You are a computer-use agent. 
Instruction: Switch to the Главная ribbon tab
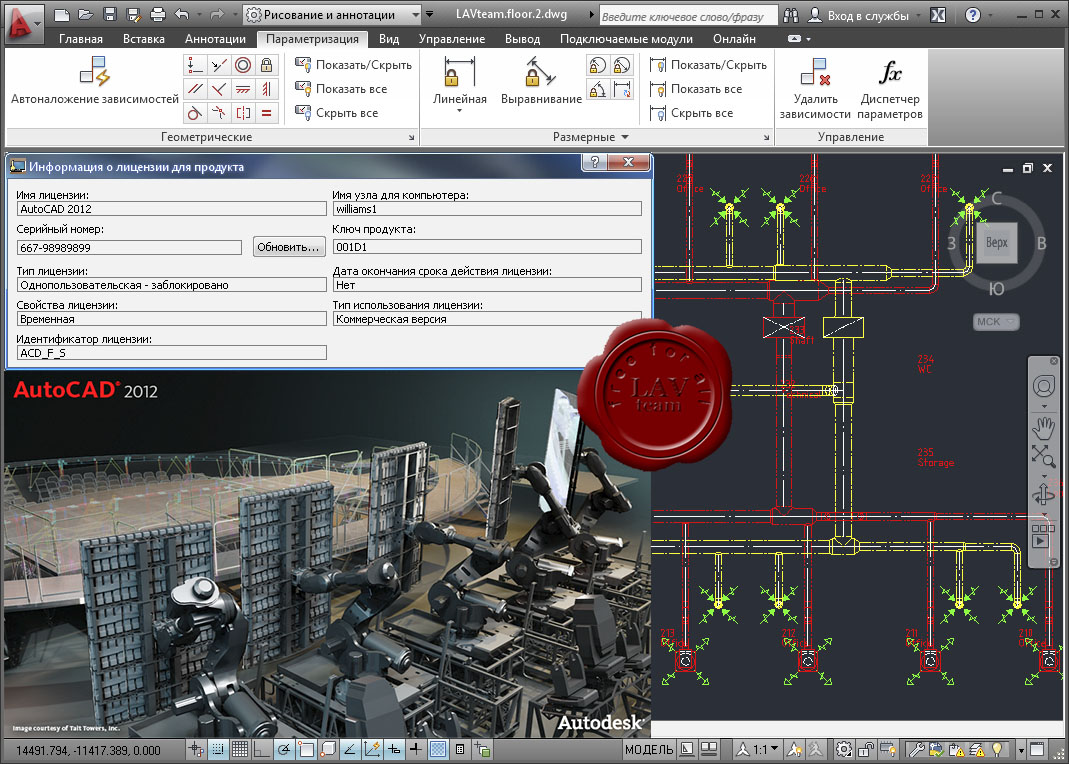(80, 39)
